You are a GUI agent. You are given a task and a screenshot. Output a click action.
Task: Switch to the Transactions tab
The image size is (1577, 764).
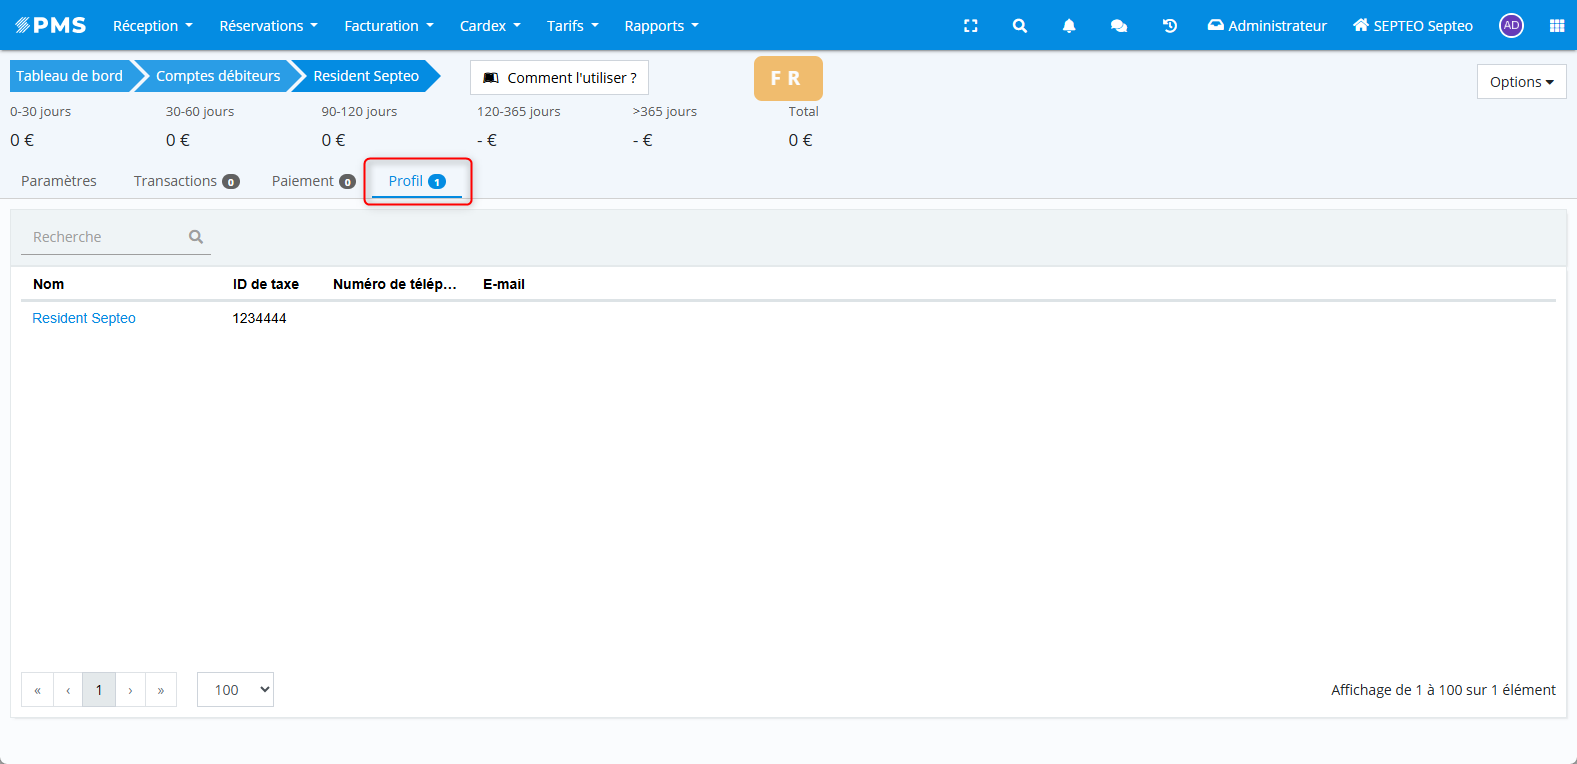(x=186, y=181)
